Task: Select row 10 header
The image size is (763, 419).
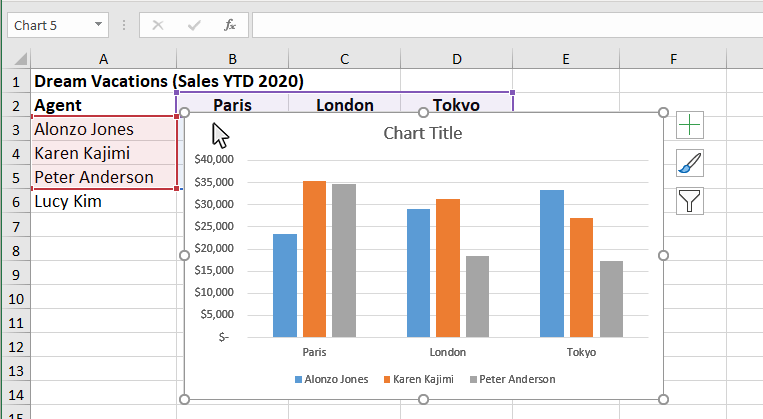Action: 16,298
